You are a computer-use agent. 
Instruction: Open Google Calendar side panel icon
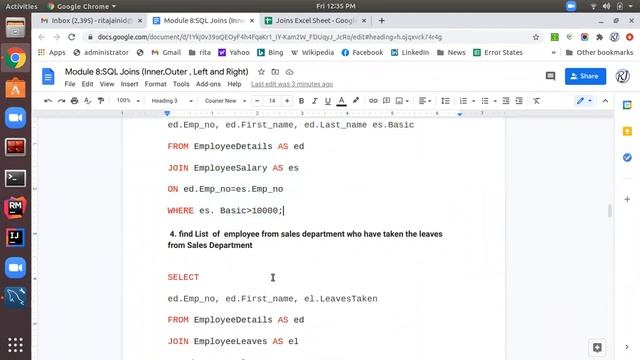[627, 105]
